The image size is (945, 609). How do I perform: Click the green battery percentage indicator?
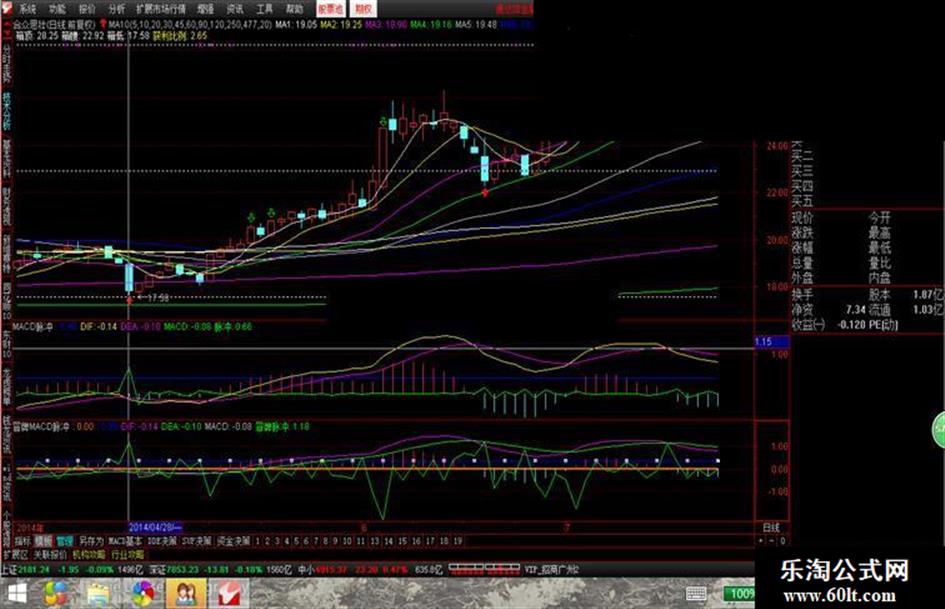[738, 594]
